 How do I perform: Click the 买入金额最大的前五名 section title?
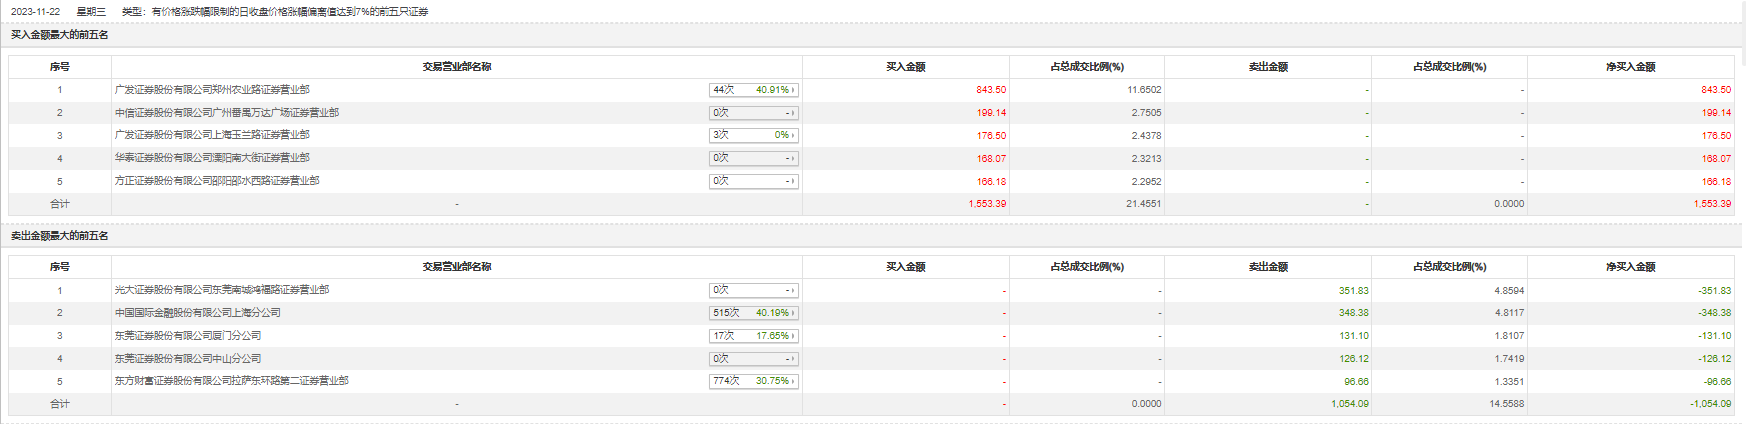point(59,35)
